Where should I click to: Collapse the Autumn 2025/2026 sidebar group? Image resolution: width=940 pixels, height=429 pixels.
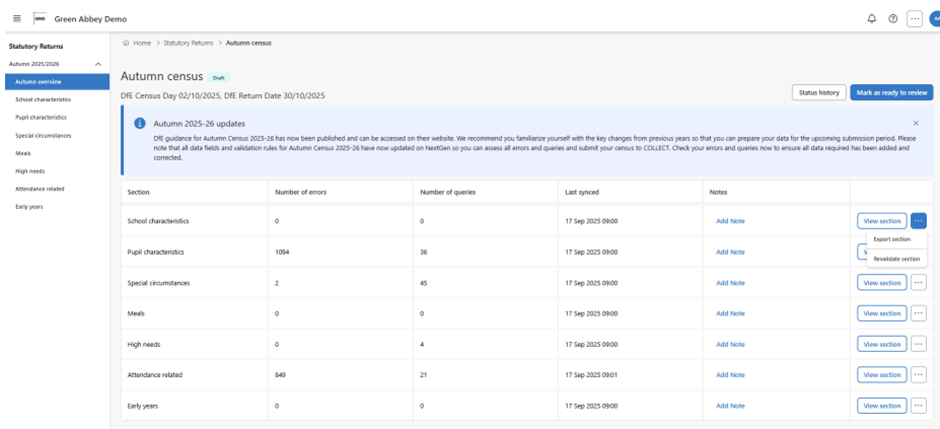tap(98, 64)
